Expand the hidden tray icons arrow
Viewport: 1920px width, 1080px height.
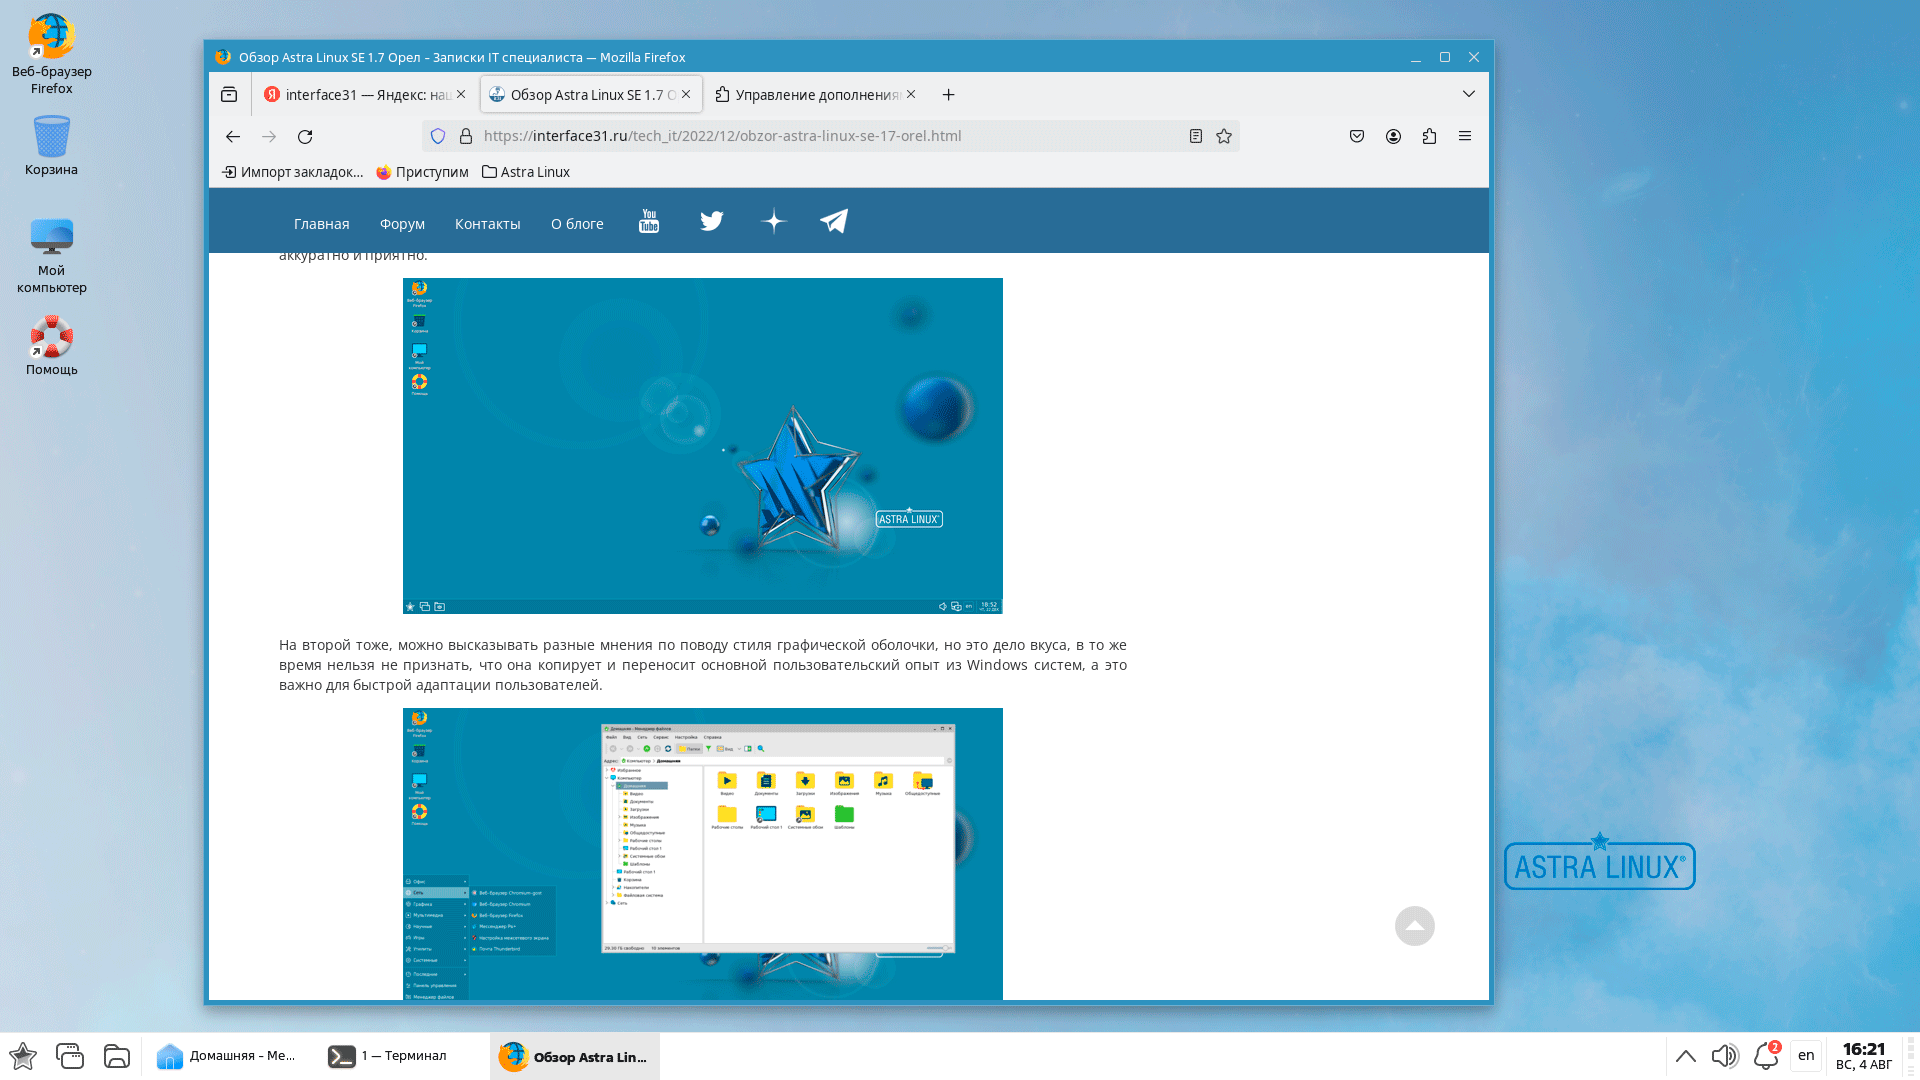[1686, 1056]
